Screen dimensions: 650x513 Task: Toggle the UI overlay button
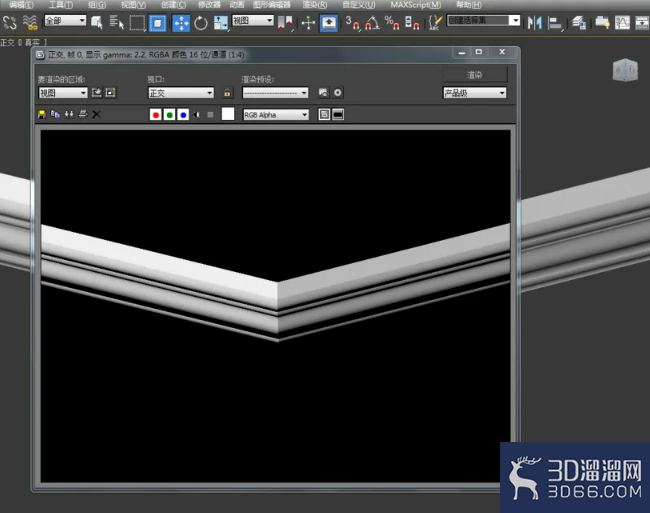pyautogui.click(x=324, y=114)
